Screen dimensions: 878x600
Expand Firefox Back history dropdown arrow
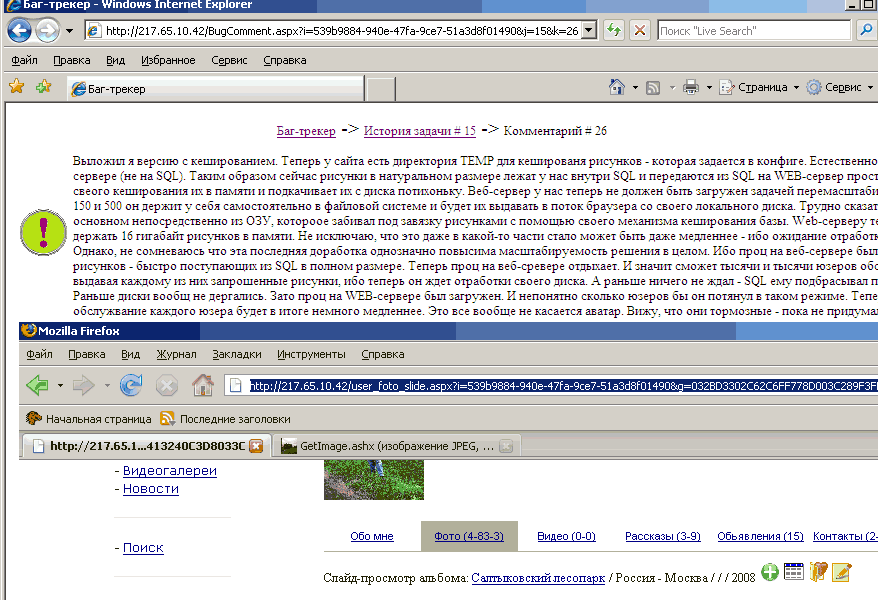click(60, 386)
